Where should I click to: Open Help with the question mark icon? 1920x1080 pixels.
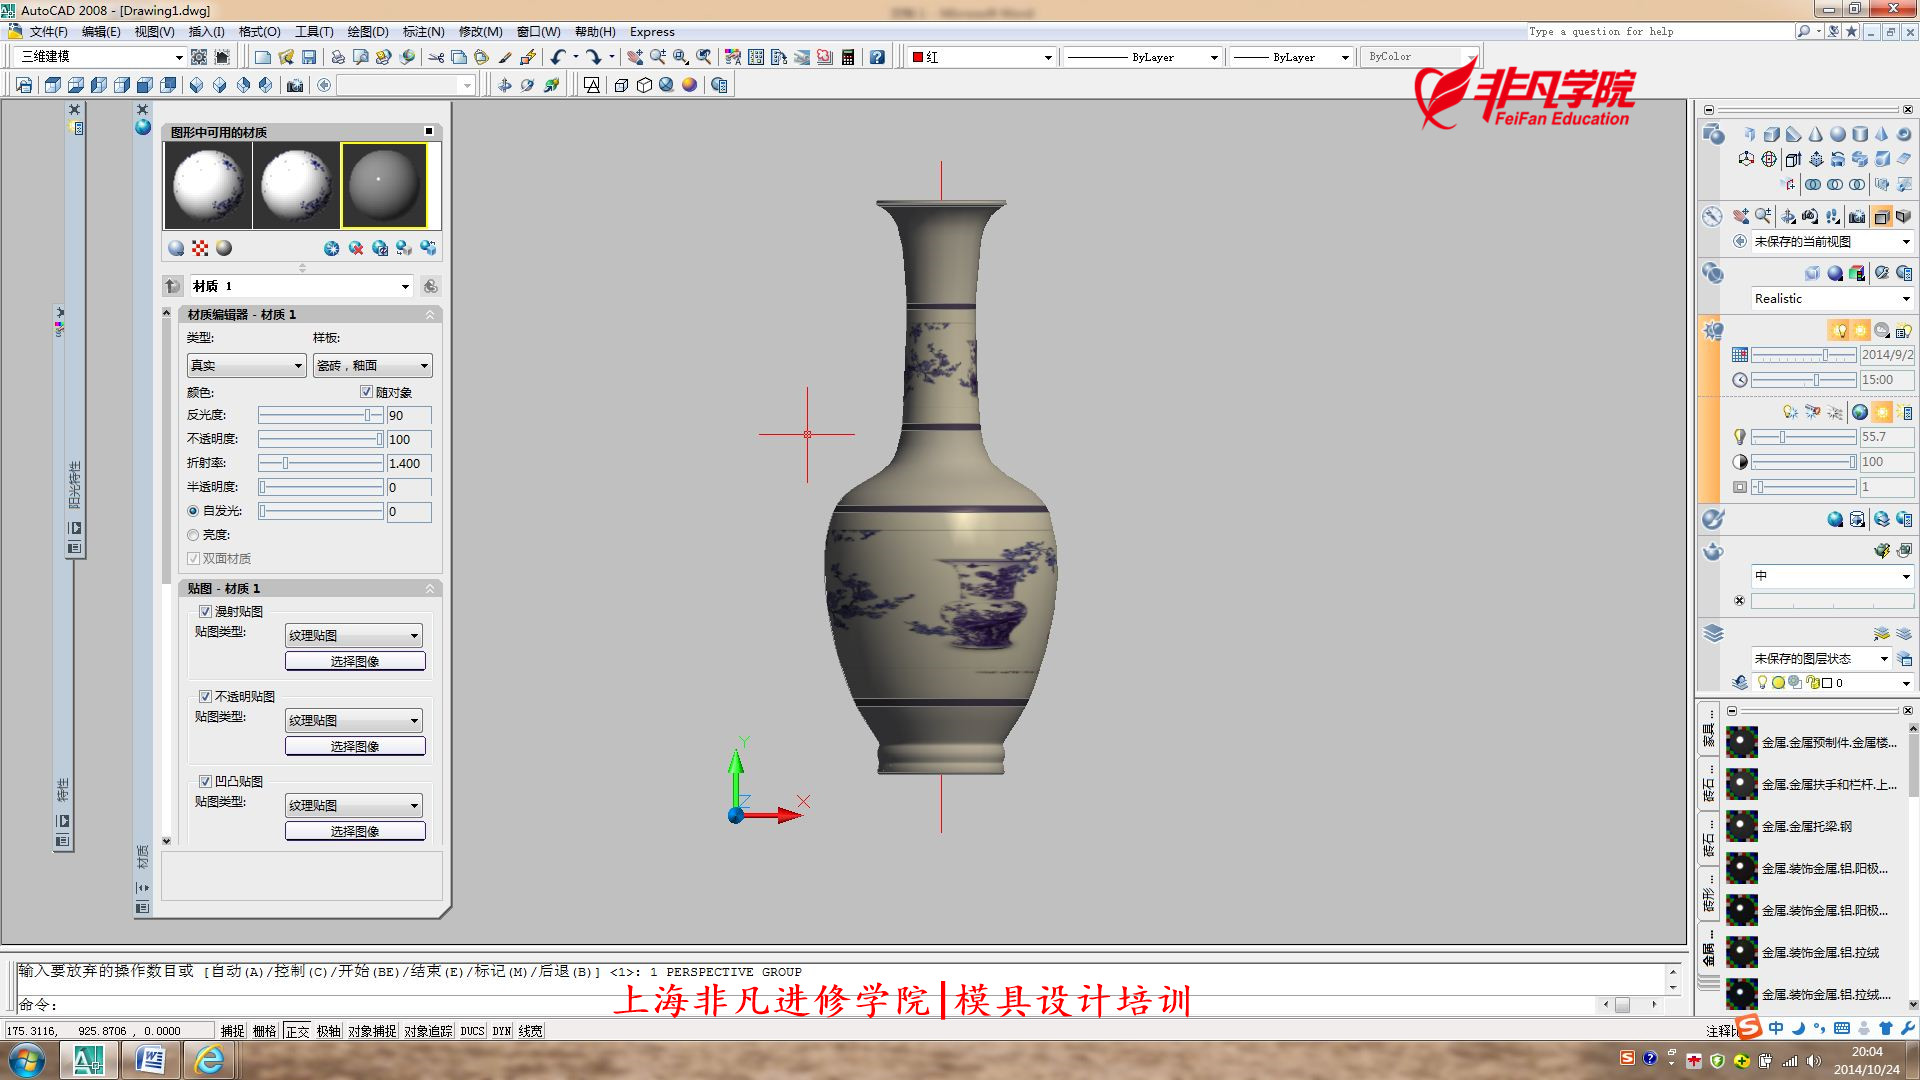pos(877,58)
